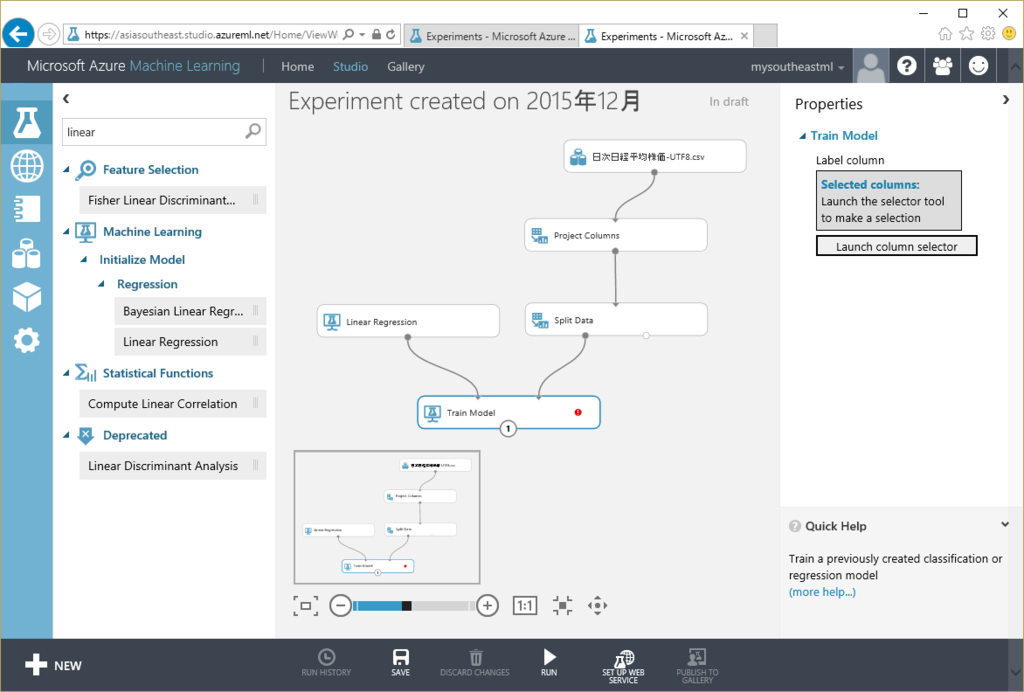Click the Zoom out minus button
Viewport: 1024px width, 692px height.
340,606
